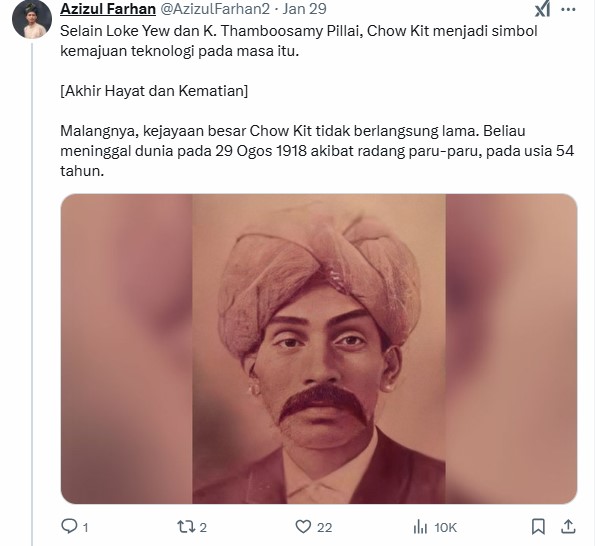Click the tweet text about Chow Kit

pos(317,101)
